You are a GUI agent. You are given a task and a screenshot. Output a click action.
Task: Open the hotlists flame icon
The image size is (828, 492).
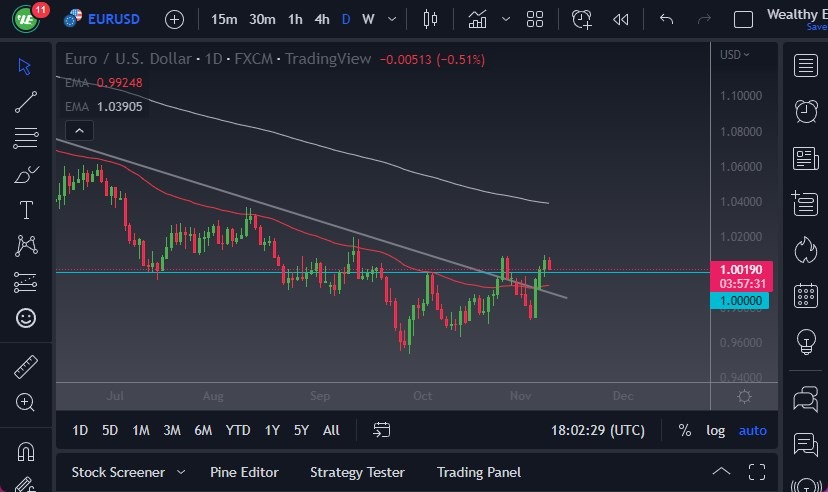[x=806, y=249]
